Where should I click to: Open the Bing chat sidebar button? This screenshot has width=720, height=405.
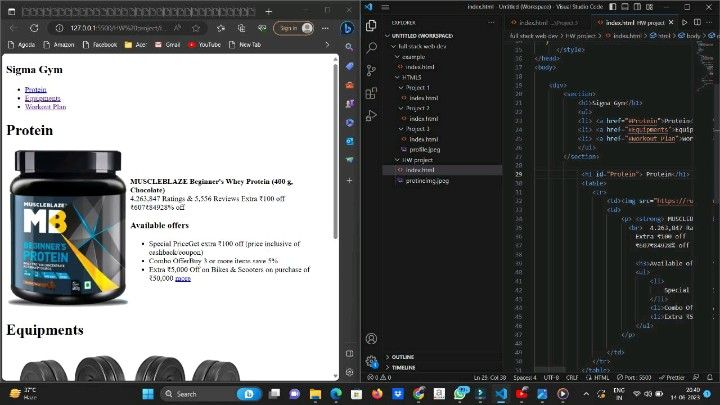pos(348,28)
